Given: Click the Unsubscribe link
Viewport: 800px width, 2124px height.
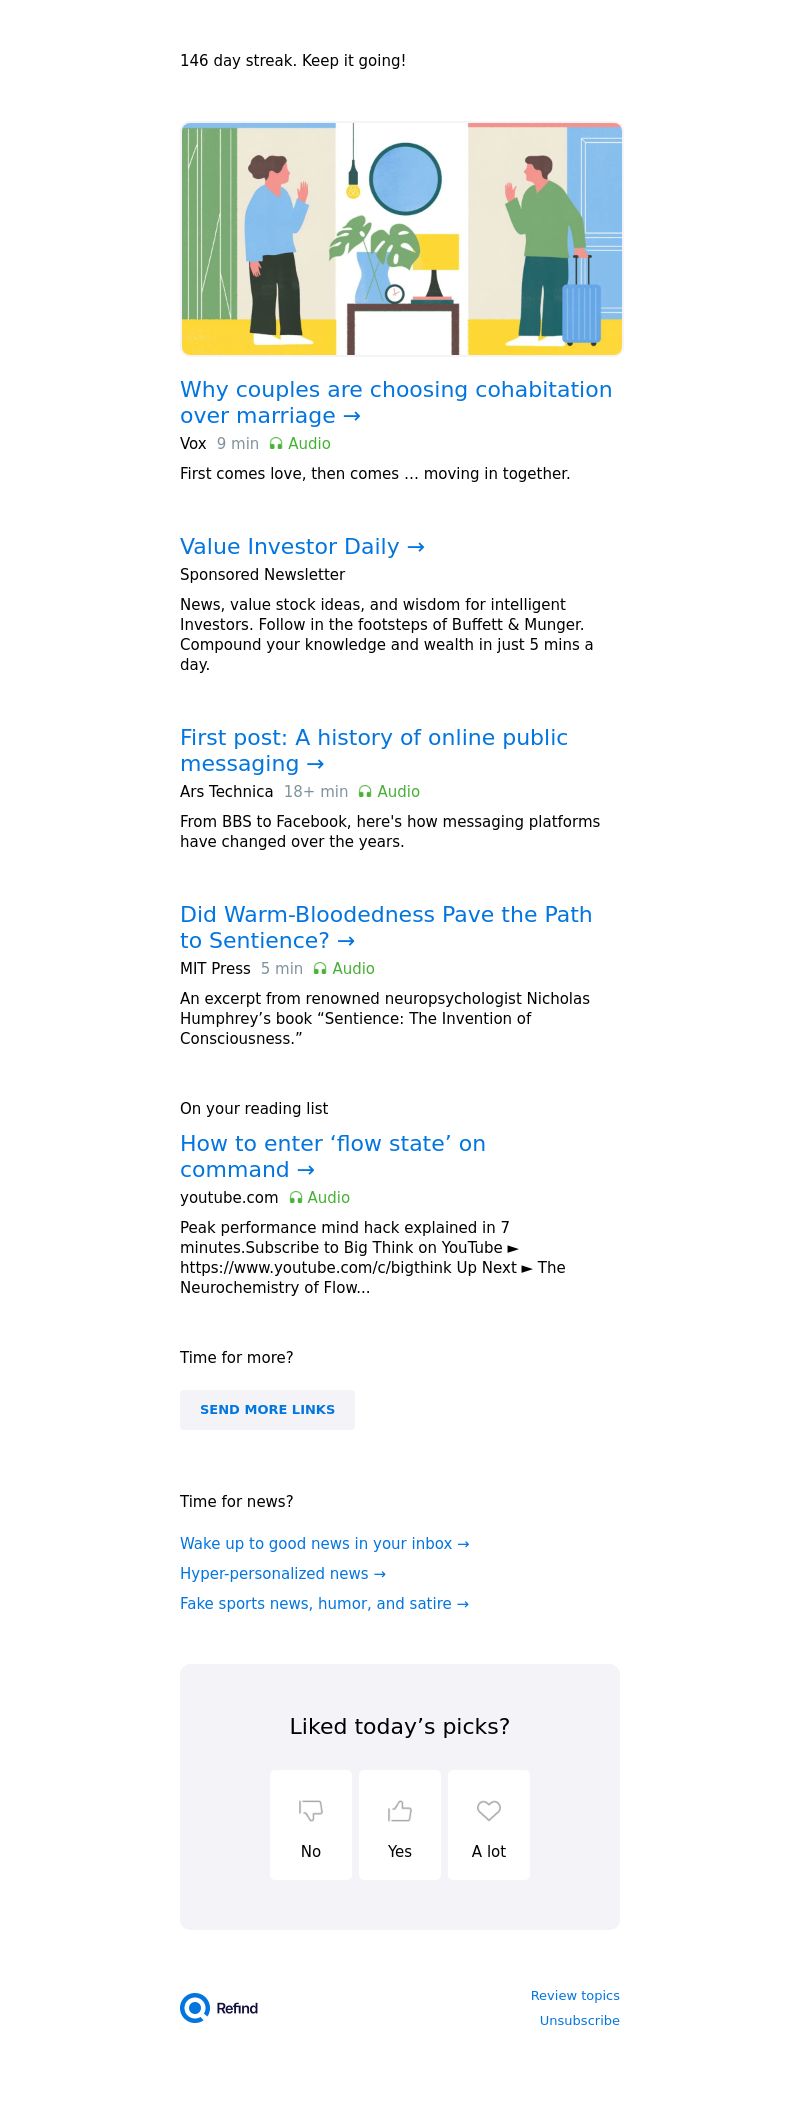Looking at the screenshot, I should point(579,2020).
